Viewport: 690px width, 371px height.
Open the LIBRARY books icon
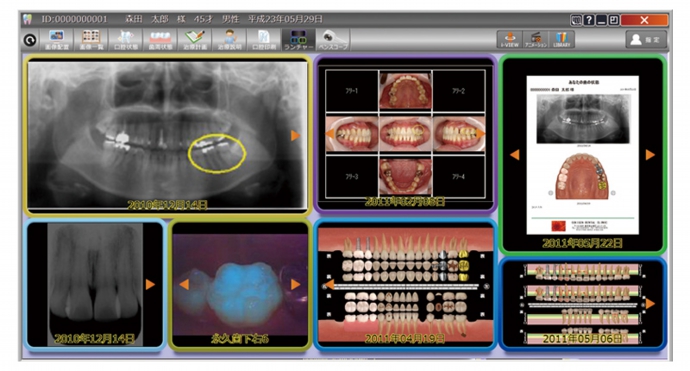[x=562, y=40]
